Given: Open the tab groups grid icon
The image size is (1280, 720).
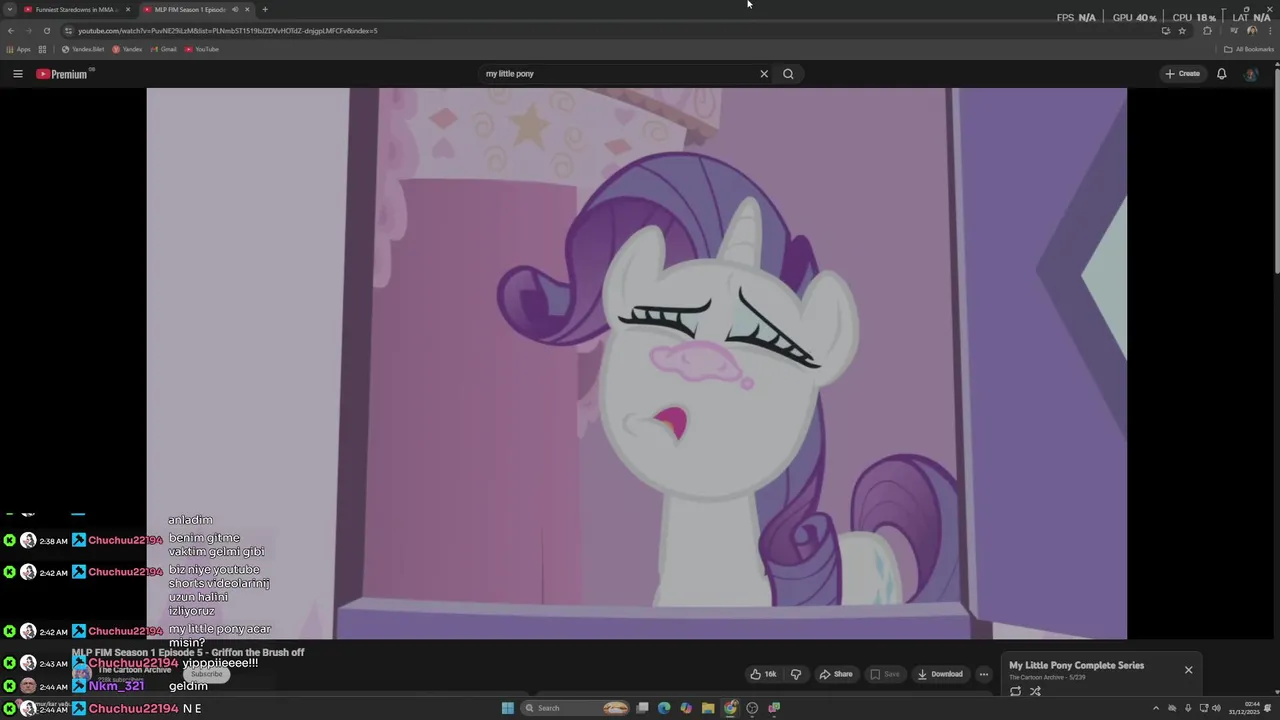Looking at the screenshot, I should coord(42,49).
